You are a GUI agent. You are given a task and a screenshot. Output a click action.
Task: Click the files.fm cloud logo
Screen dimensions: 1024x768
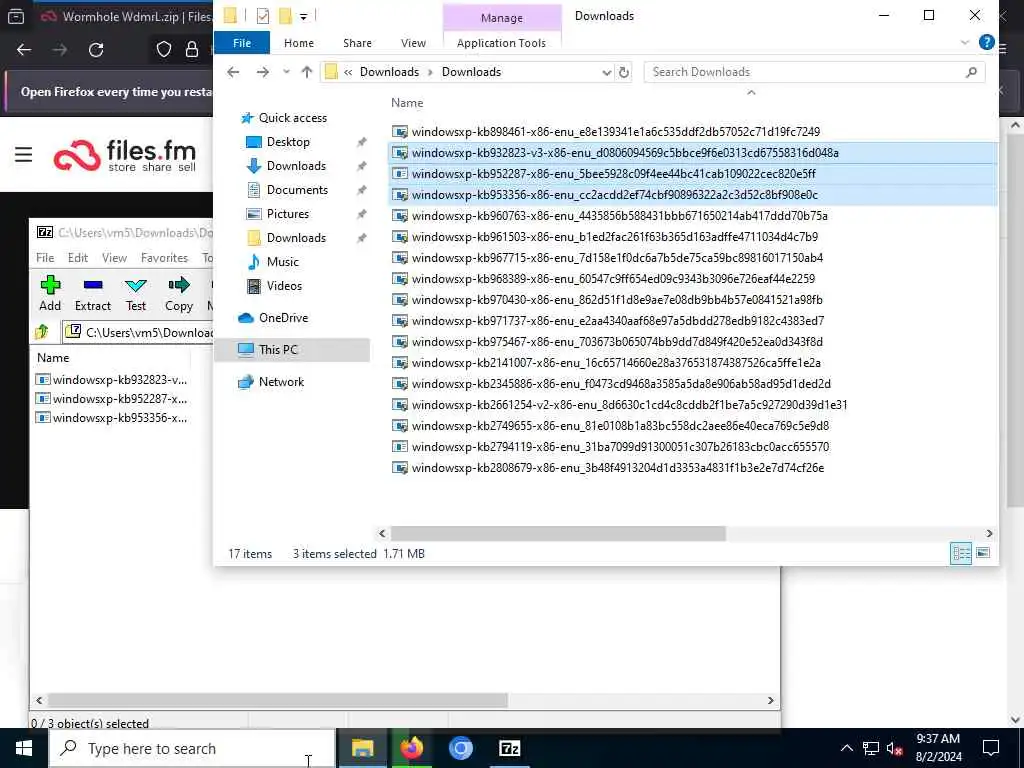[x=77, y=155]
